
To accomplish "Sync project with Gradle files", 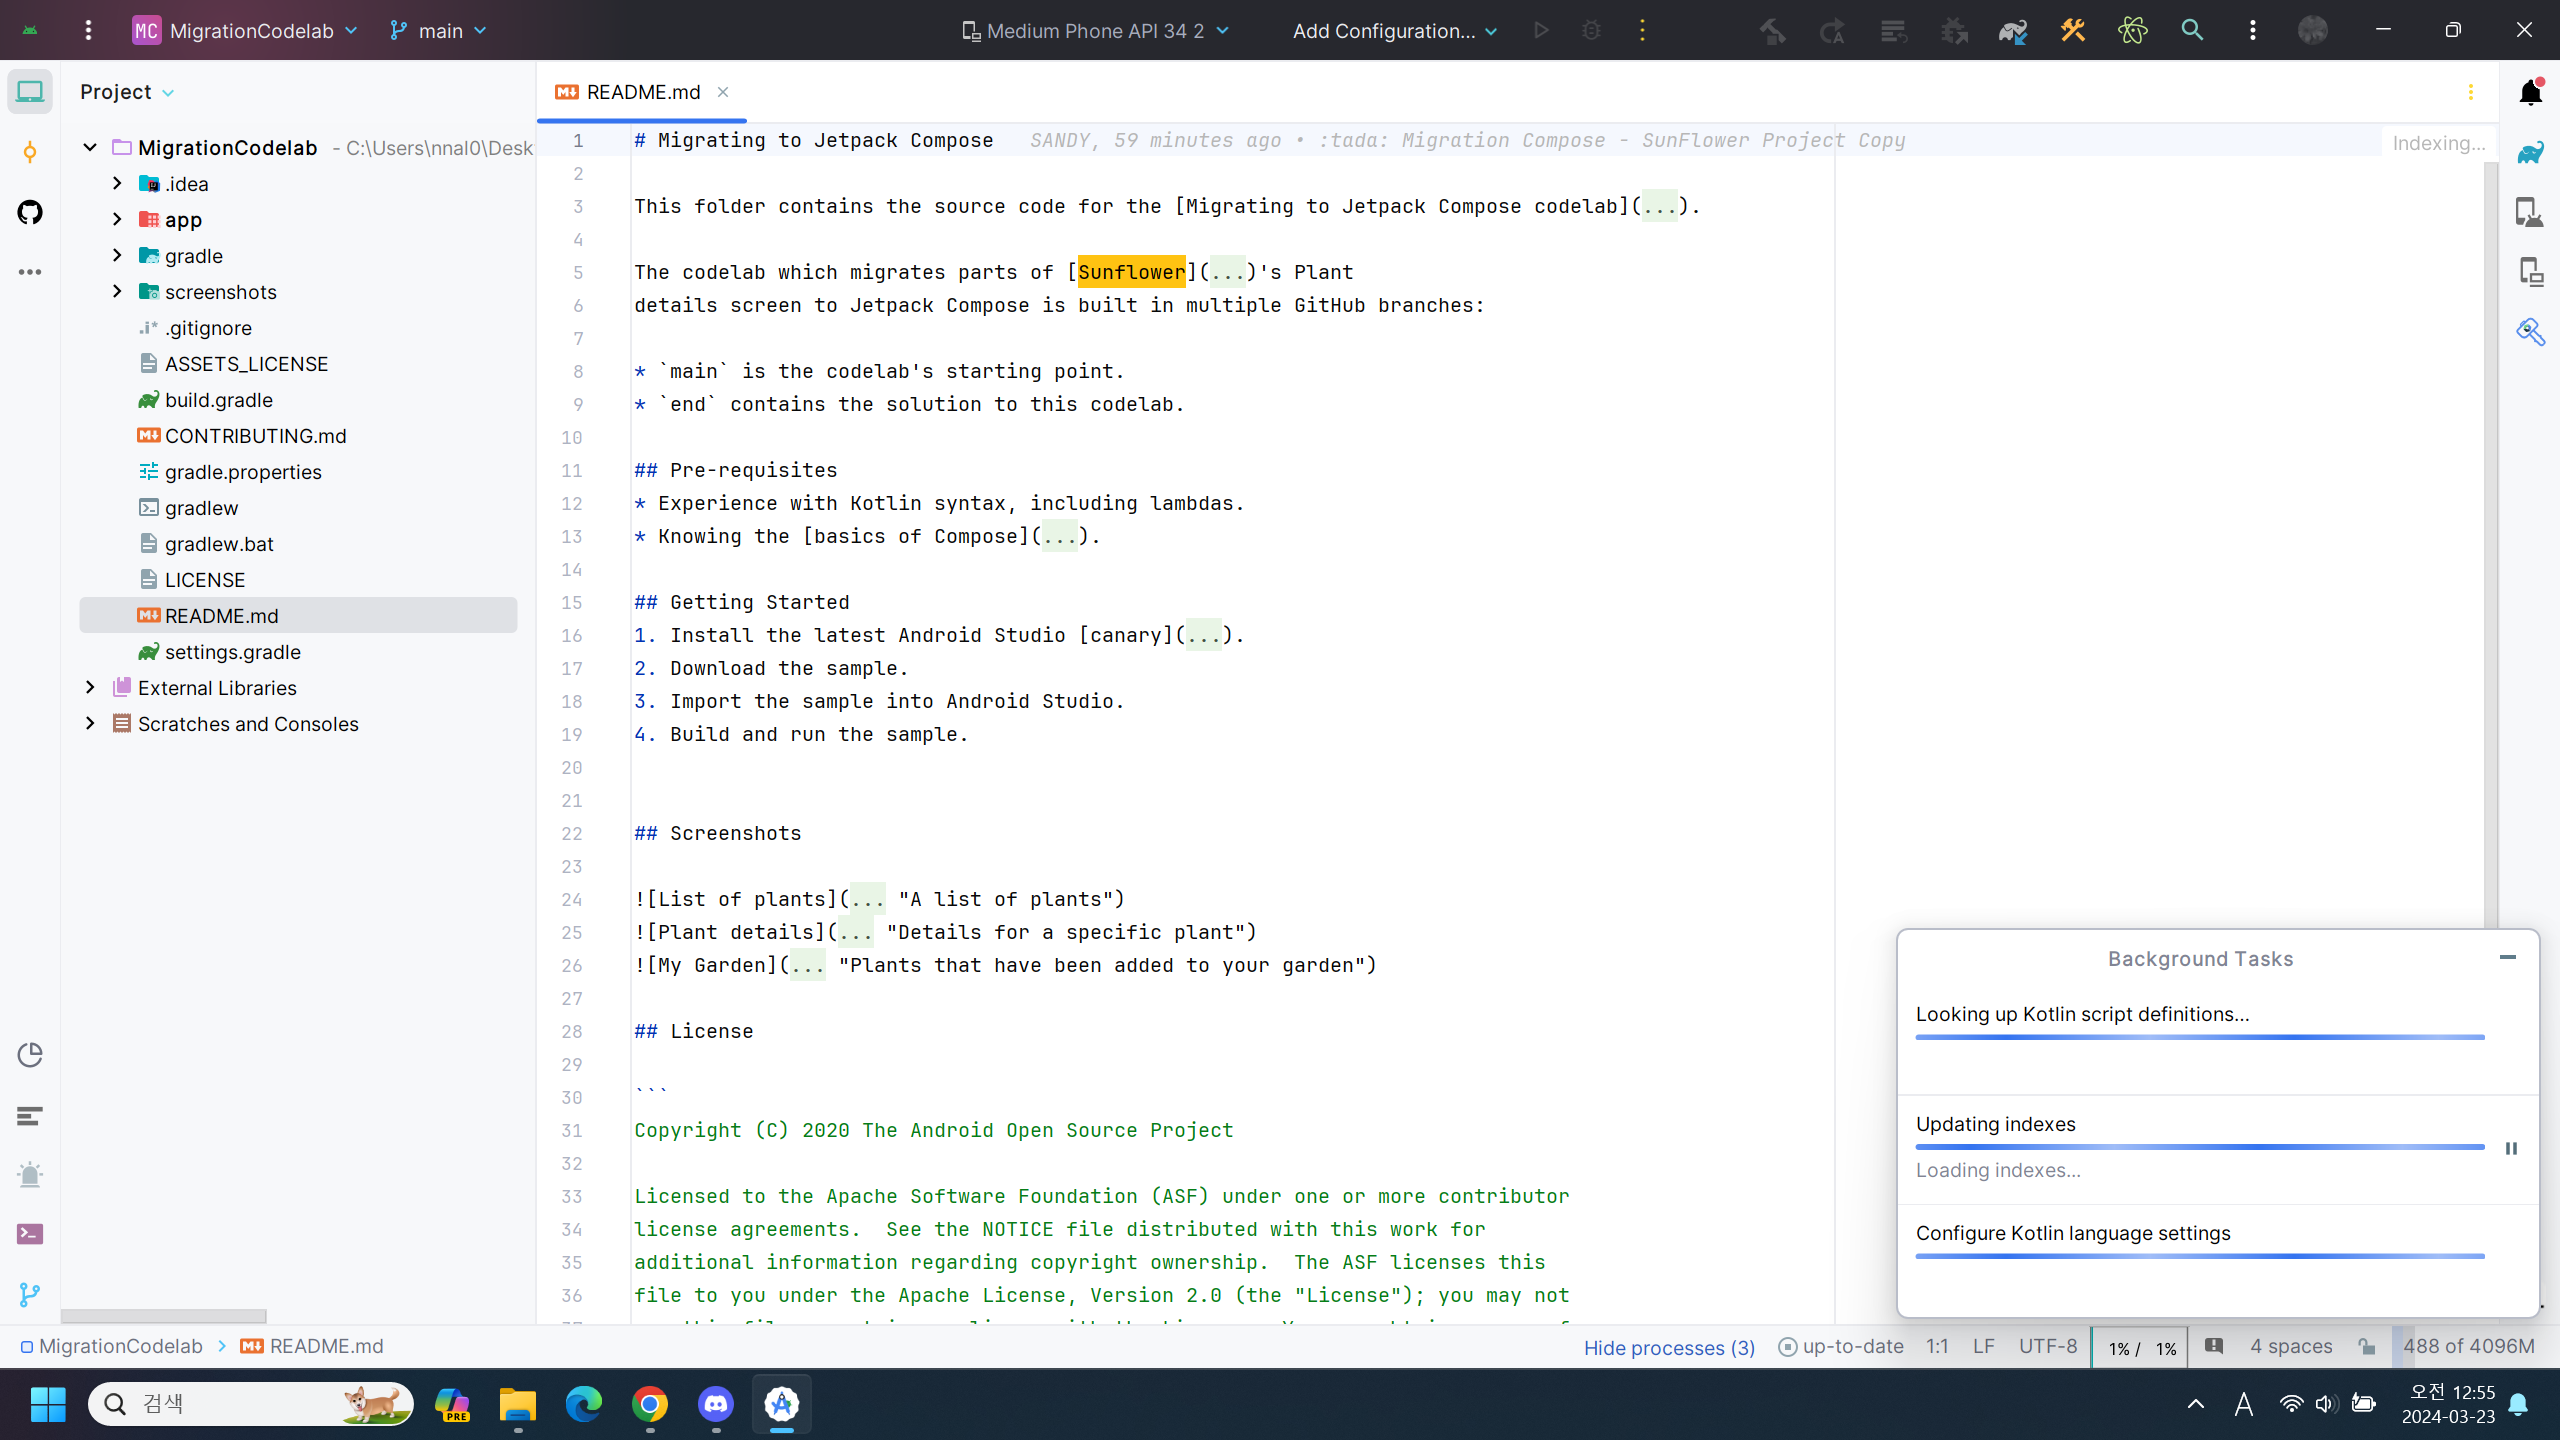I will coord(2012,31).
